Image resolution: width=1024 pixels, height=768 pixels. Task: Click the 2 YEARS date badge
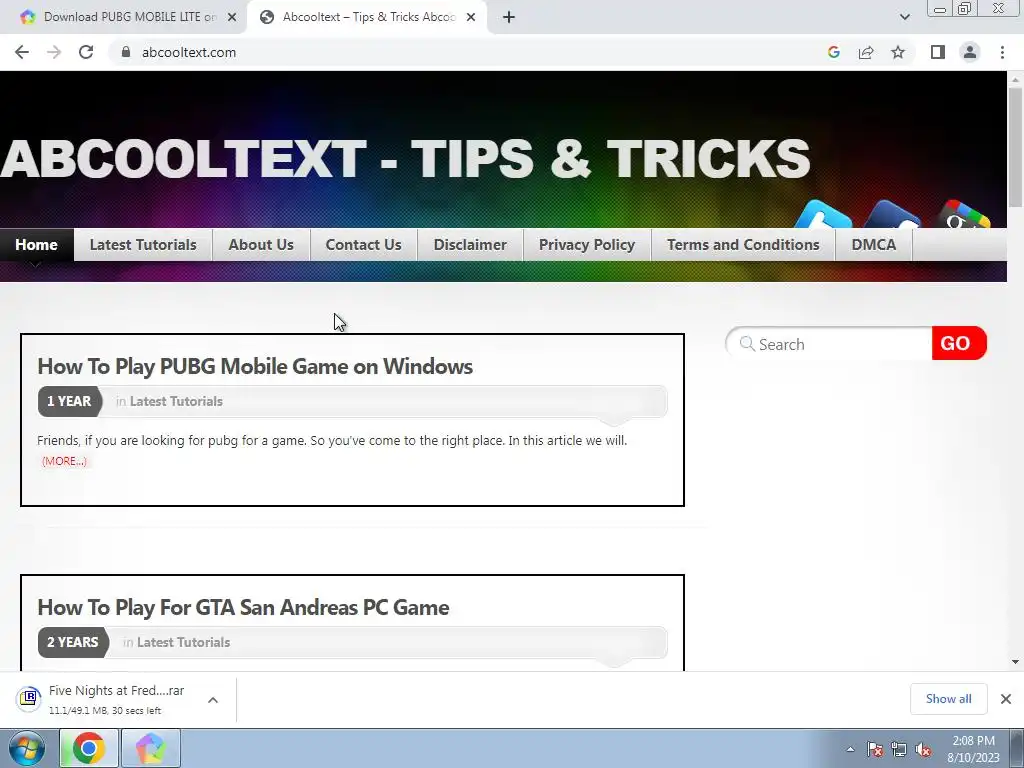[73, 643]
